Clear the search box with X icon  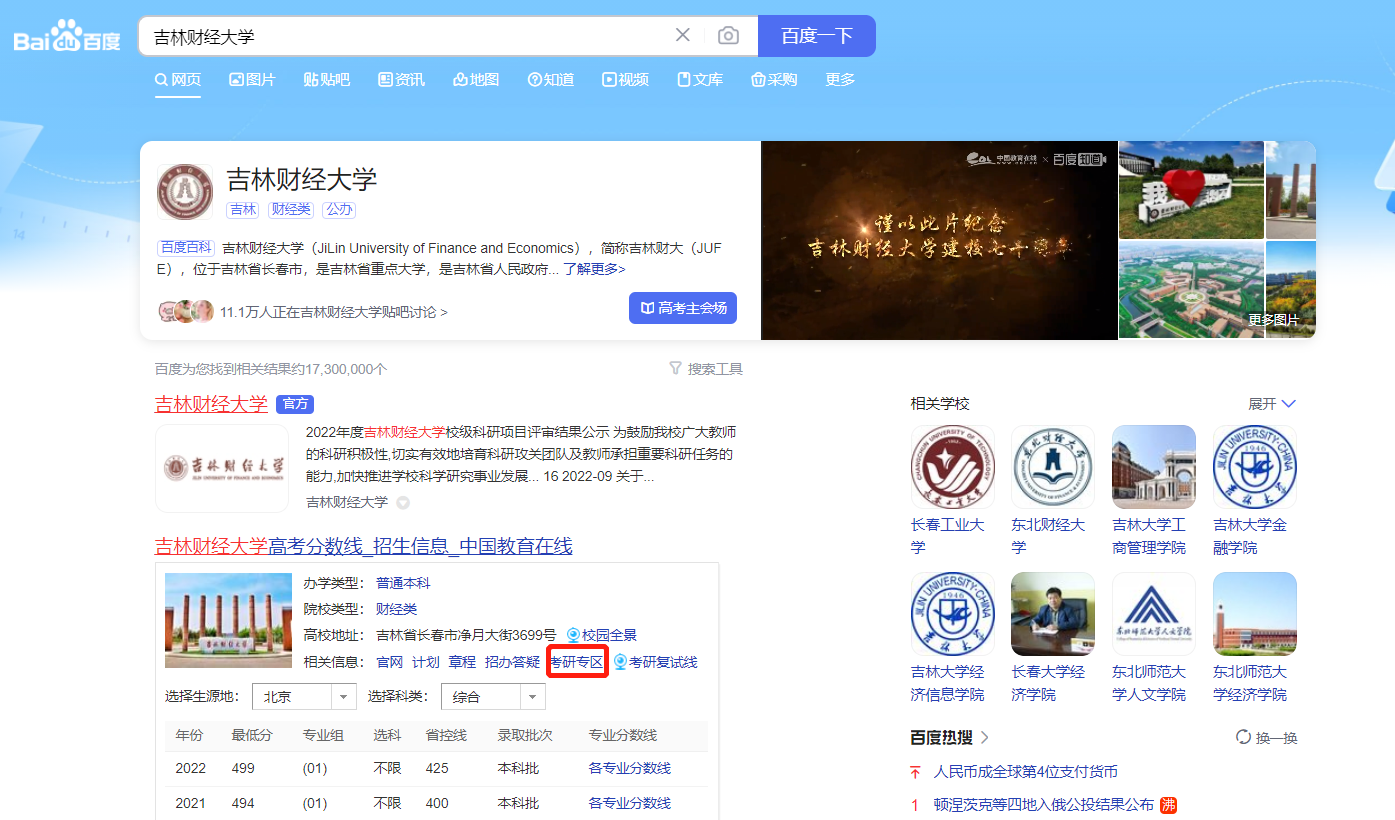(683, 35)
